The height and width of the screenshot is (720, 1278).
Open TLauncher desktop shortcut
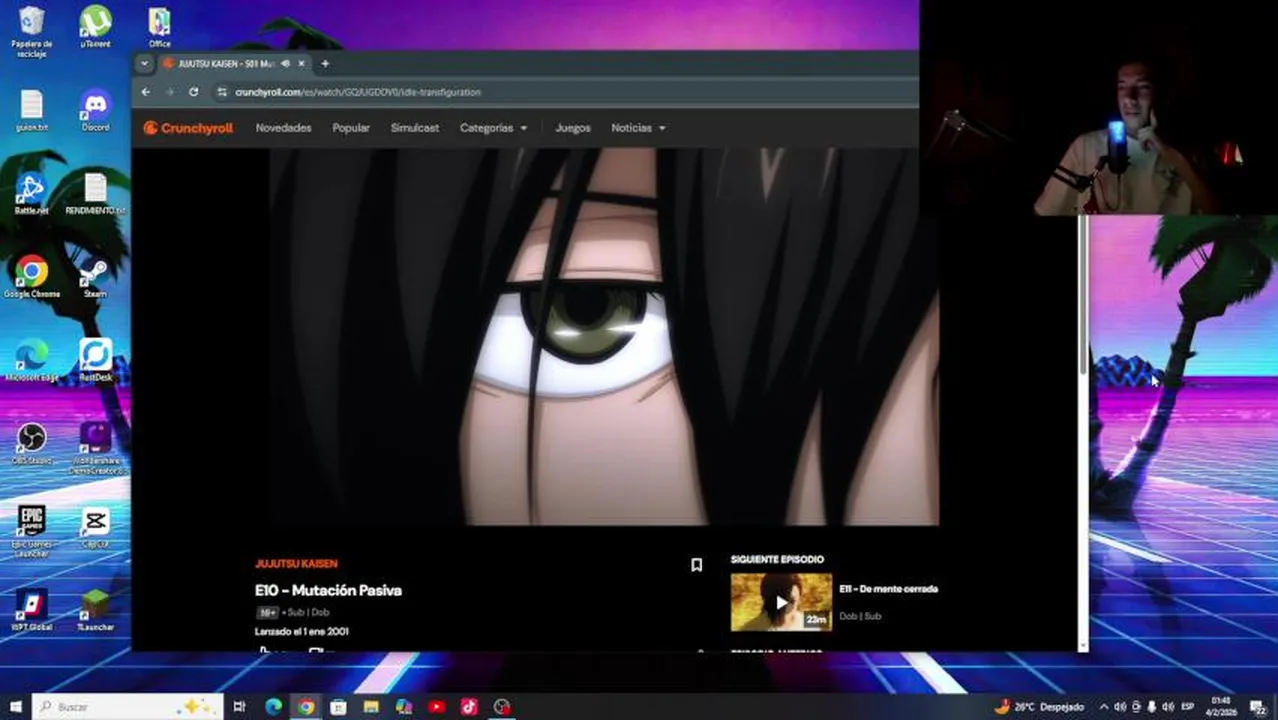click(x=95, y=610)
